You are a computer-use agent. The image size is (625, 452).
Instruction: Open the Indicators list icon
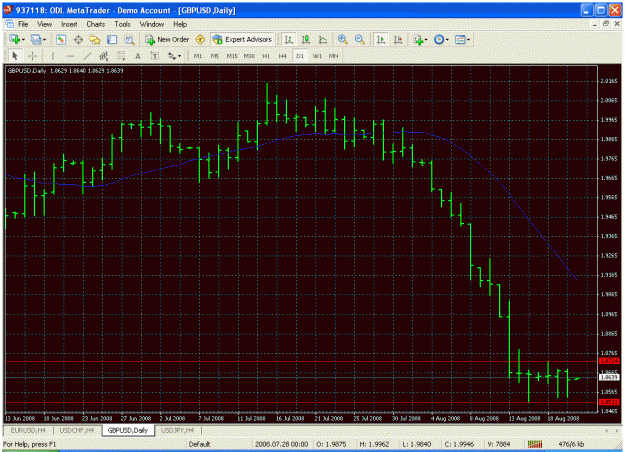[418, 39]
